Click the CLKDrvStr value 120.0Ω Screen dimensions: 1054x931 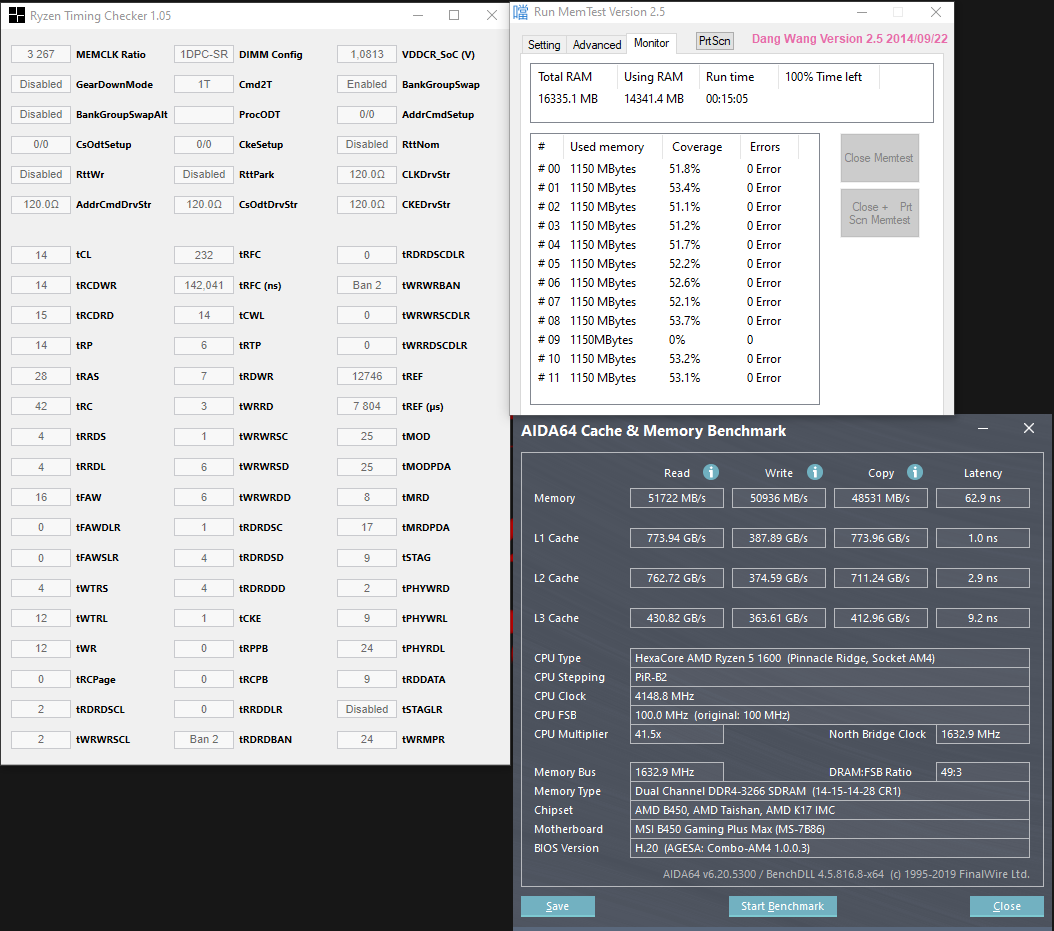coord(366,174)
